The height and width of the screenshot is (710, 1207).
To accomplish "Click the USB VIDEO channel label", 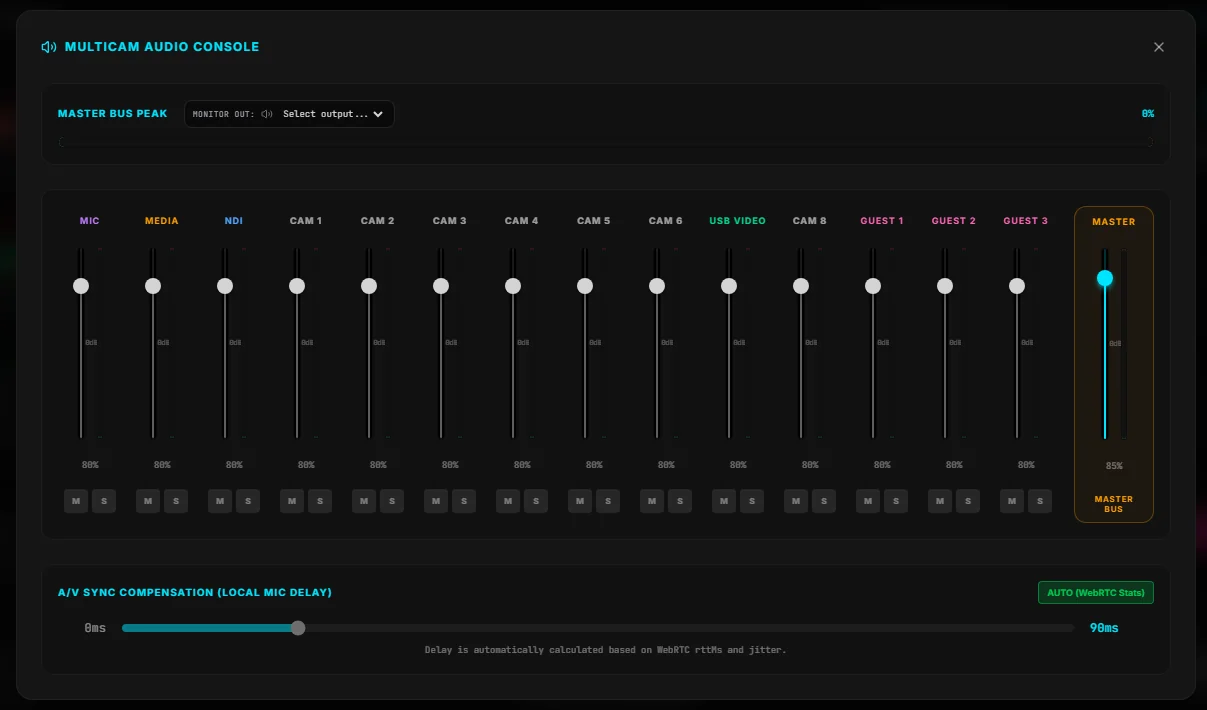I will coord(738,221).
